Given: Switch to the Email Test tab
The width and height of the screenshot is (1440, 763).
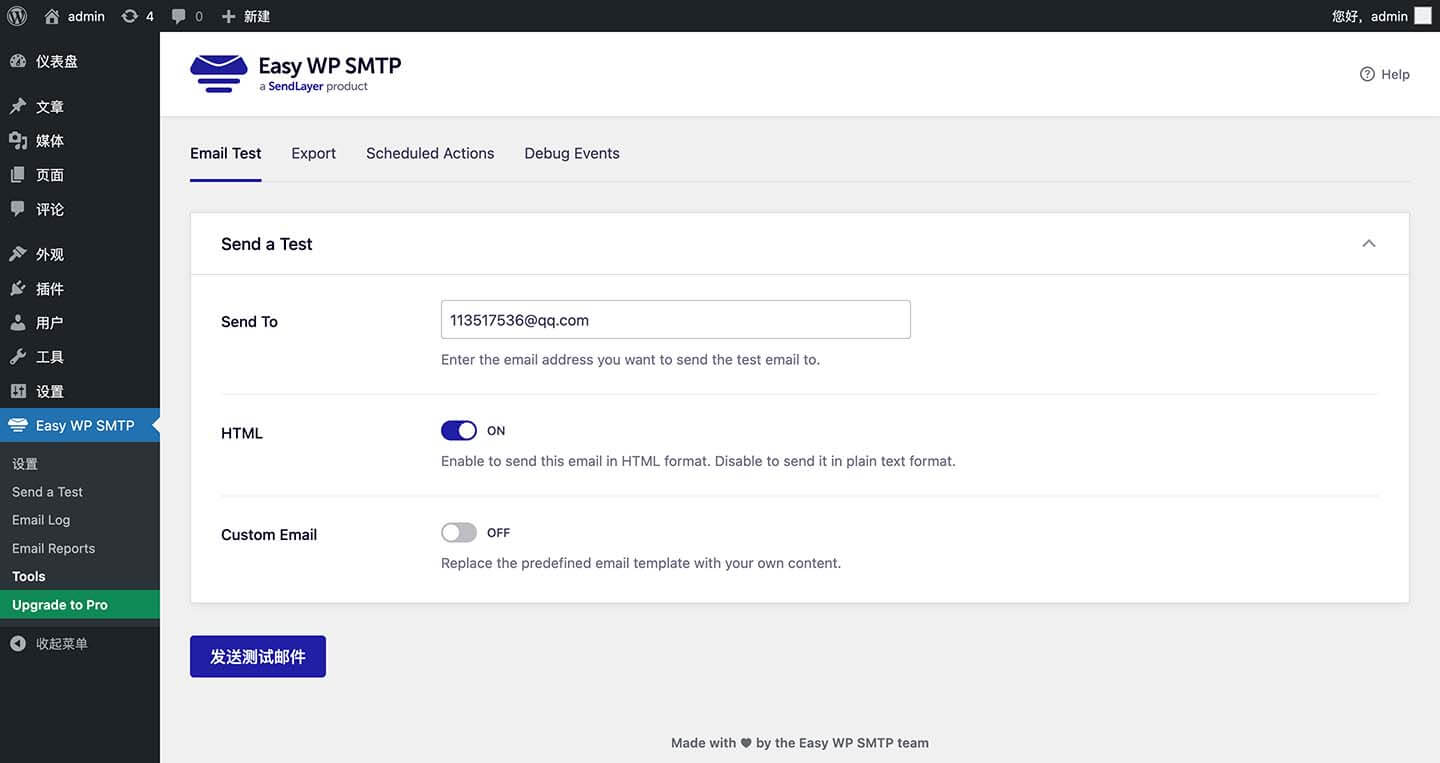Looking at the screenshot, I should coord(226,153).
